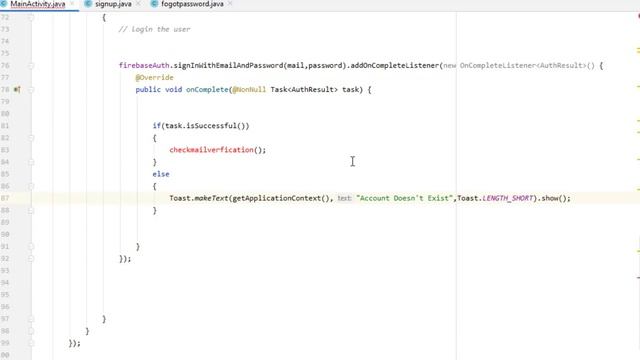
Task: Collapse the onComplete method fold at line 78
Action: pos(31,89)
